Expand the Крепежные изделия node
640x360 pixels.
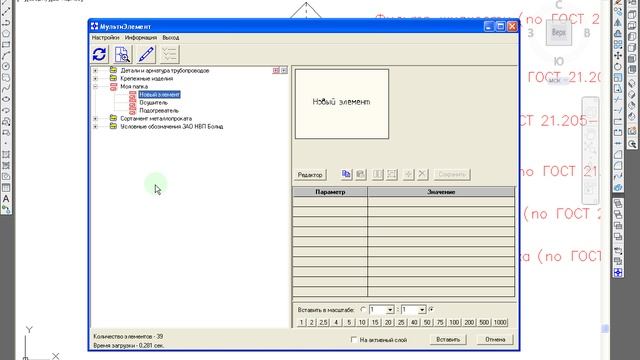point(95,78)
